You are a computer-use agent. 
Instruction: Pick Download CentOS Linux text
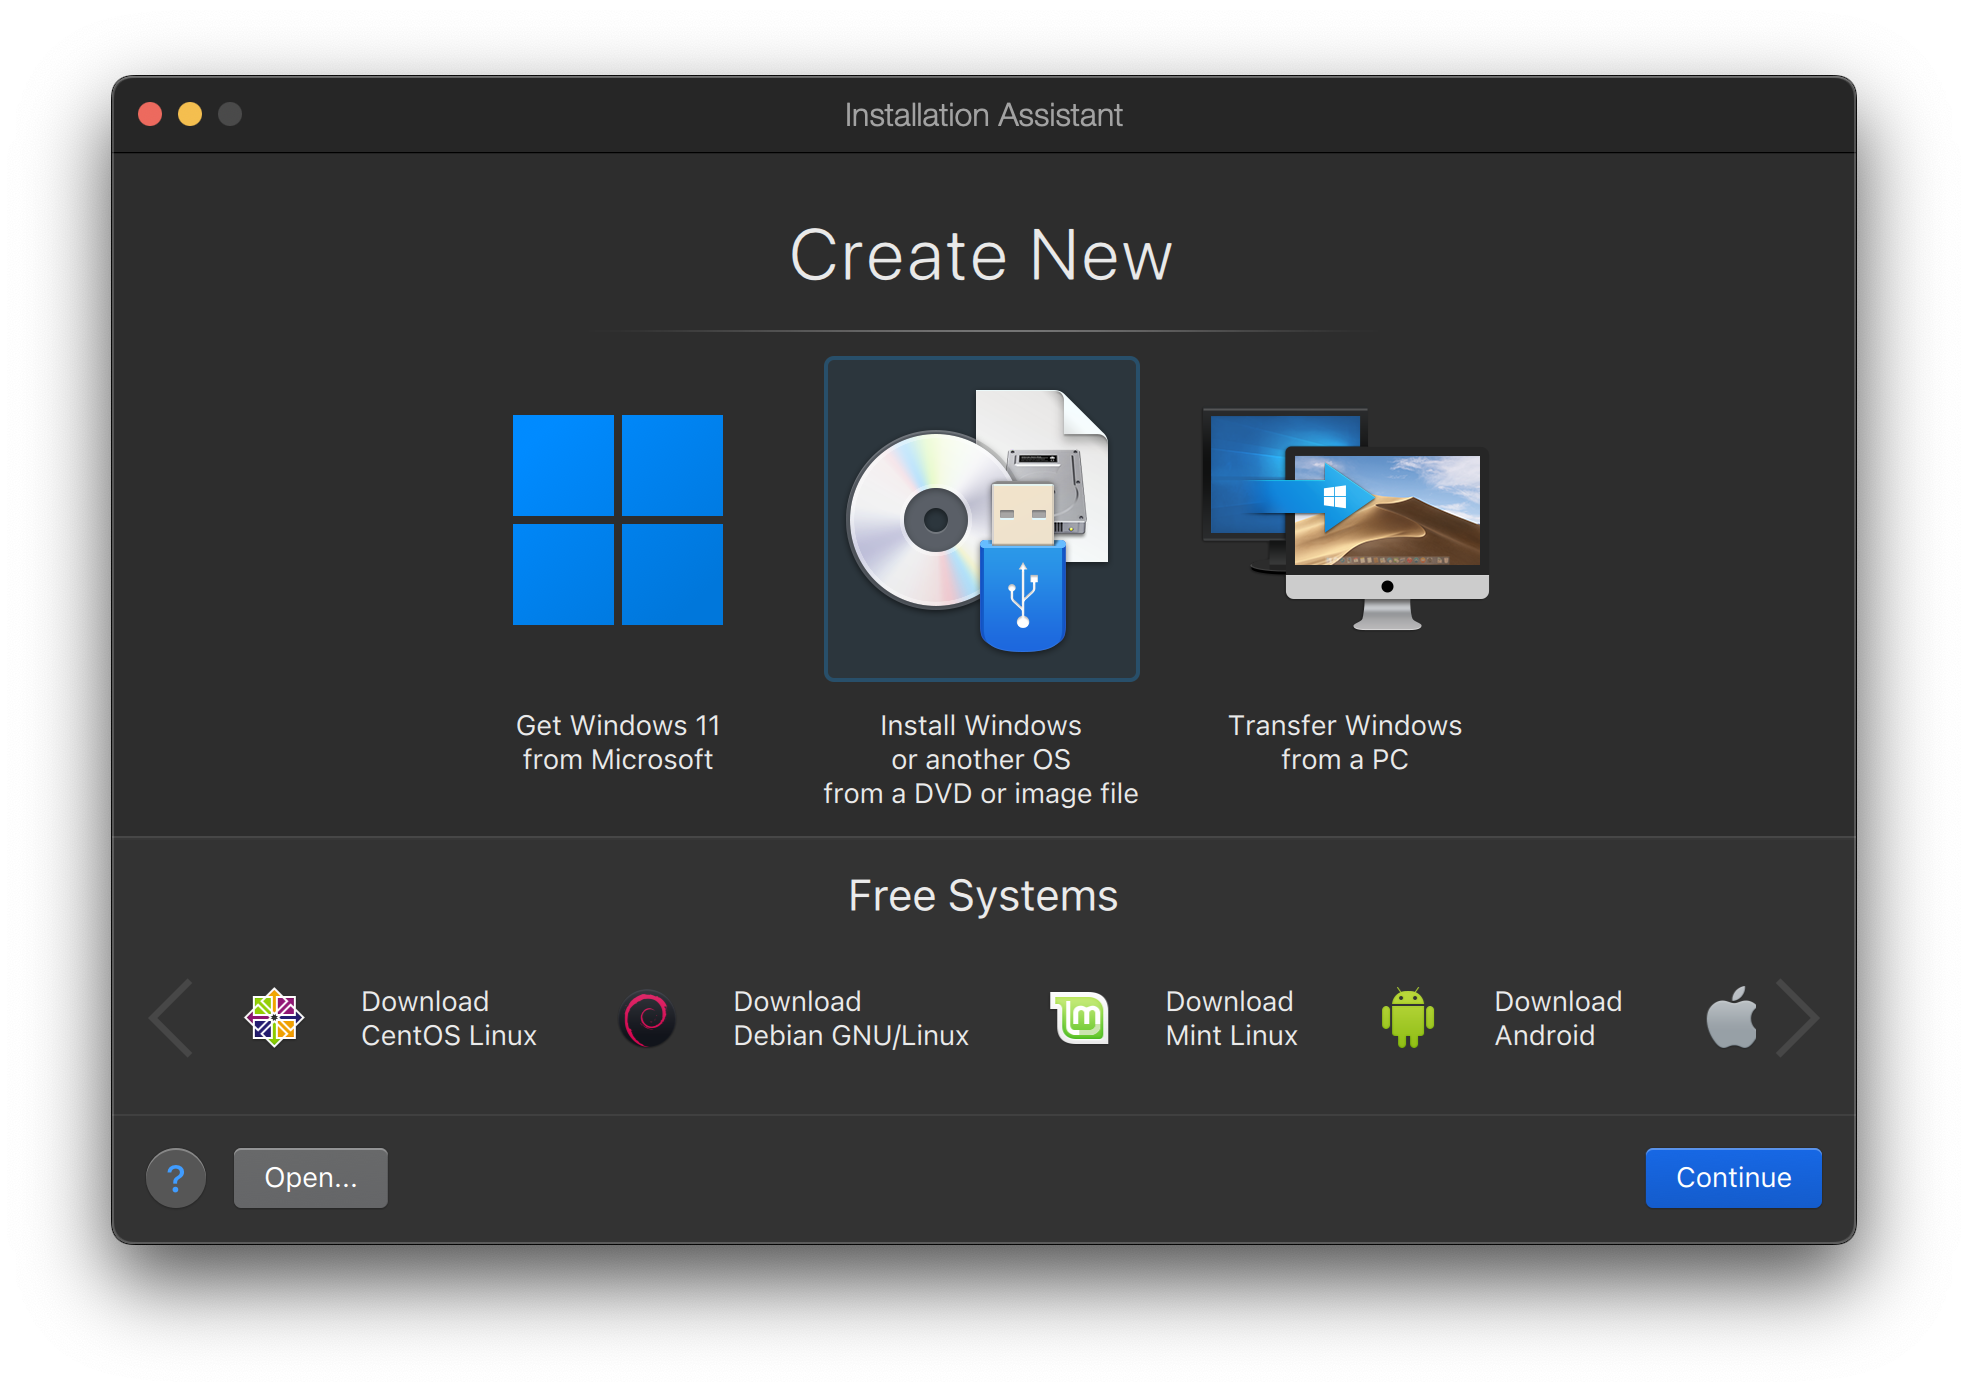pyautogui.click(x=449, y=1018)
